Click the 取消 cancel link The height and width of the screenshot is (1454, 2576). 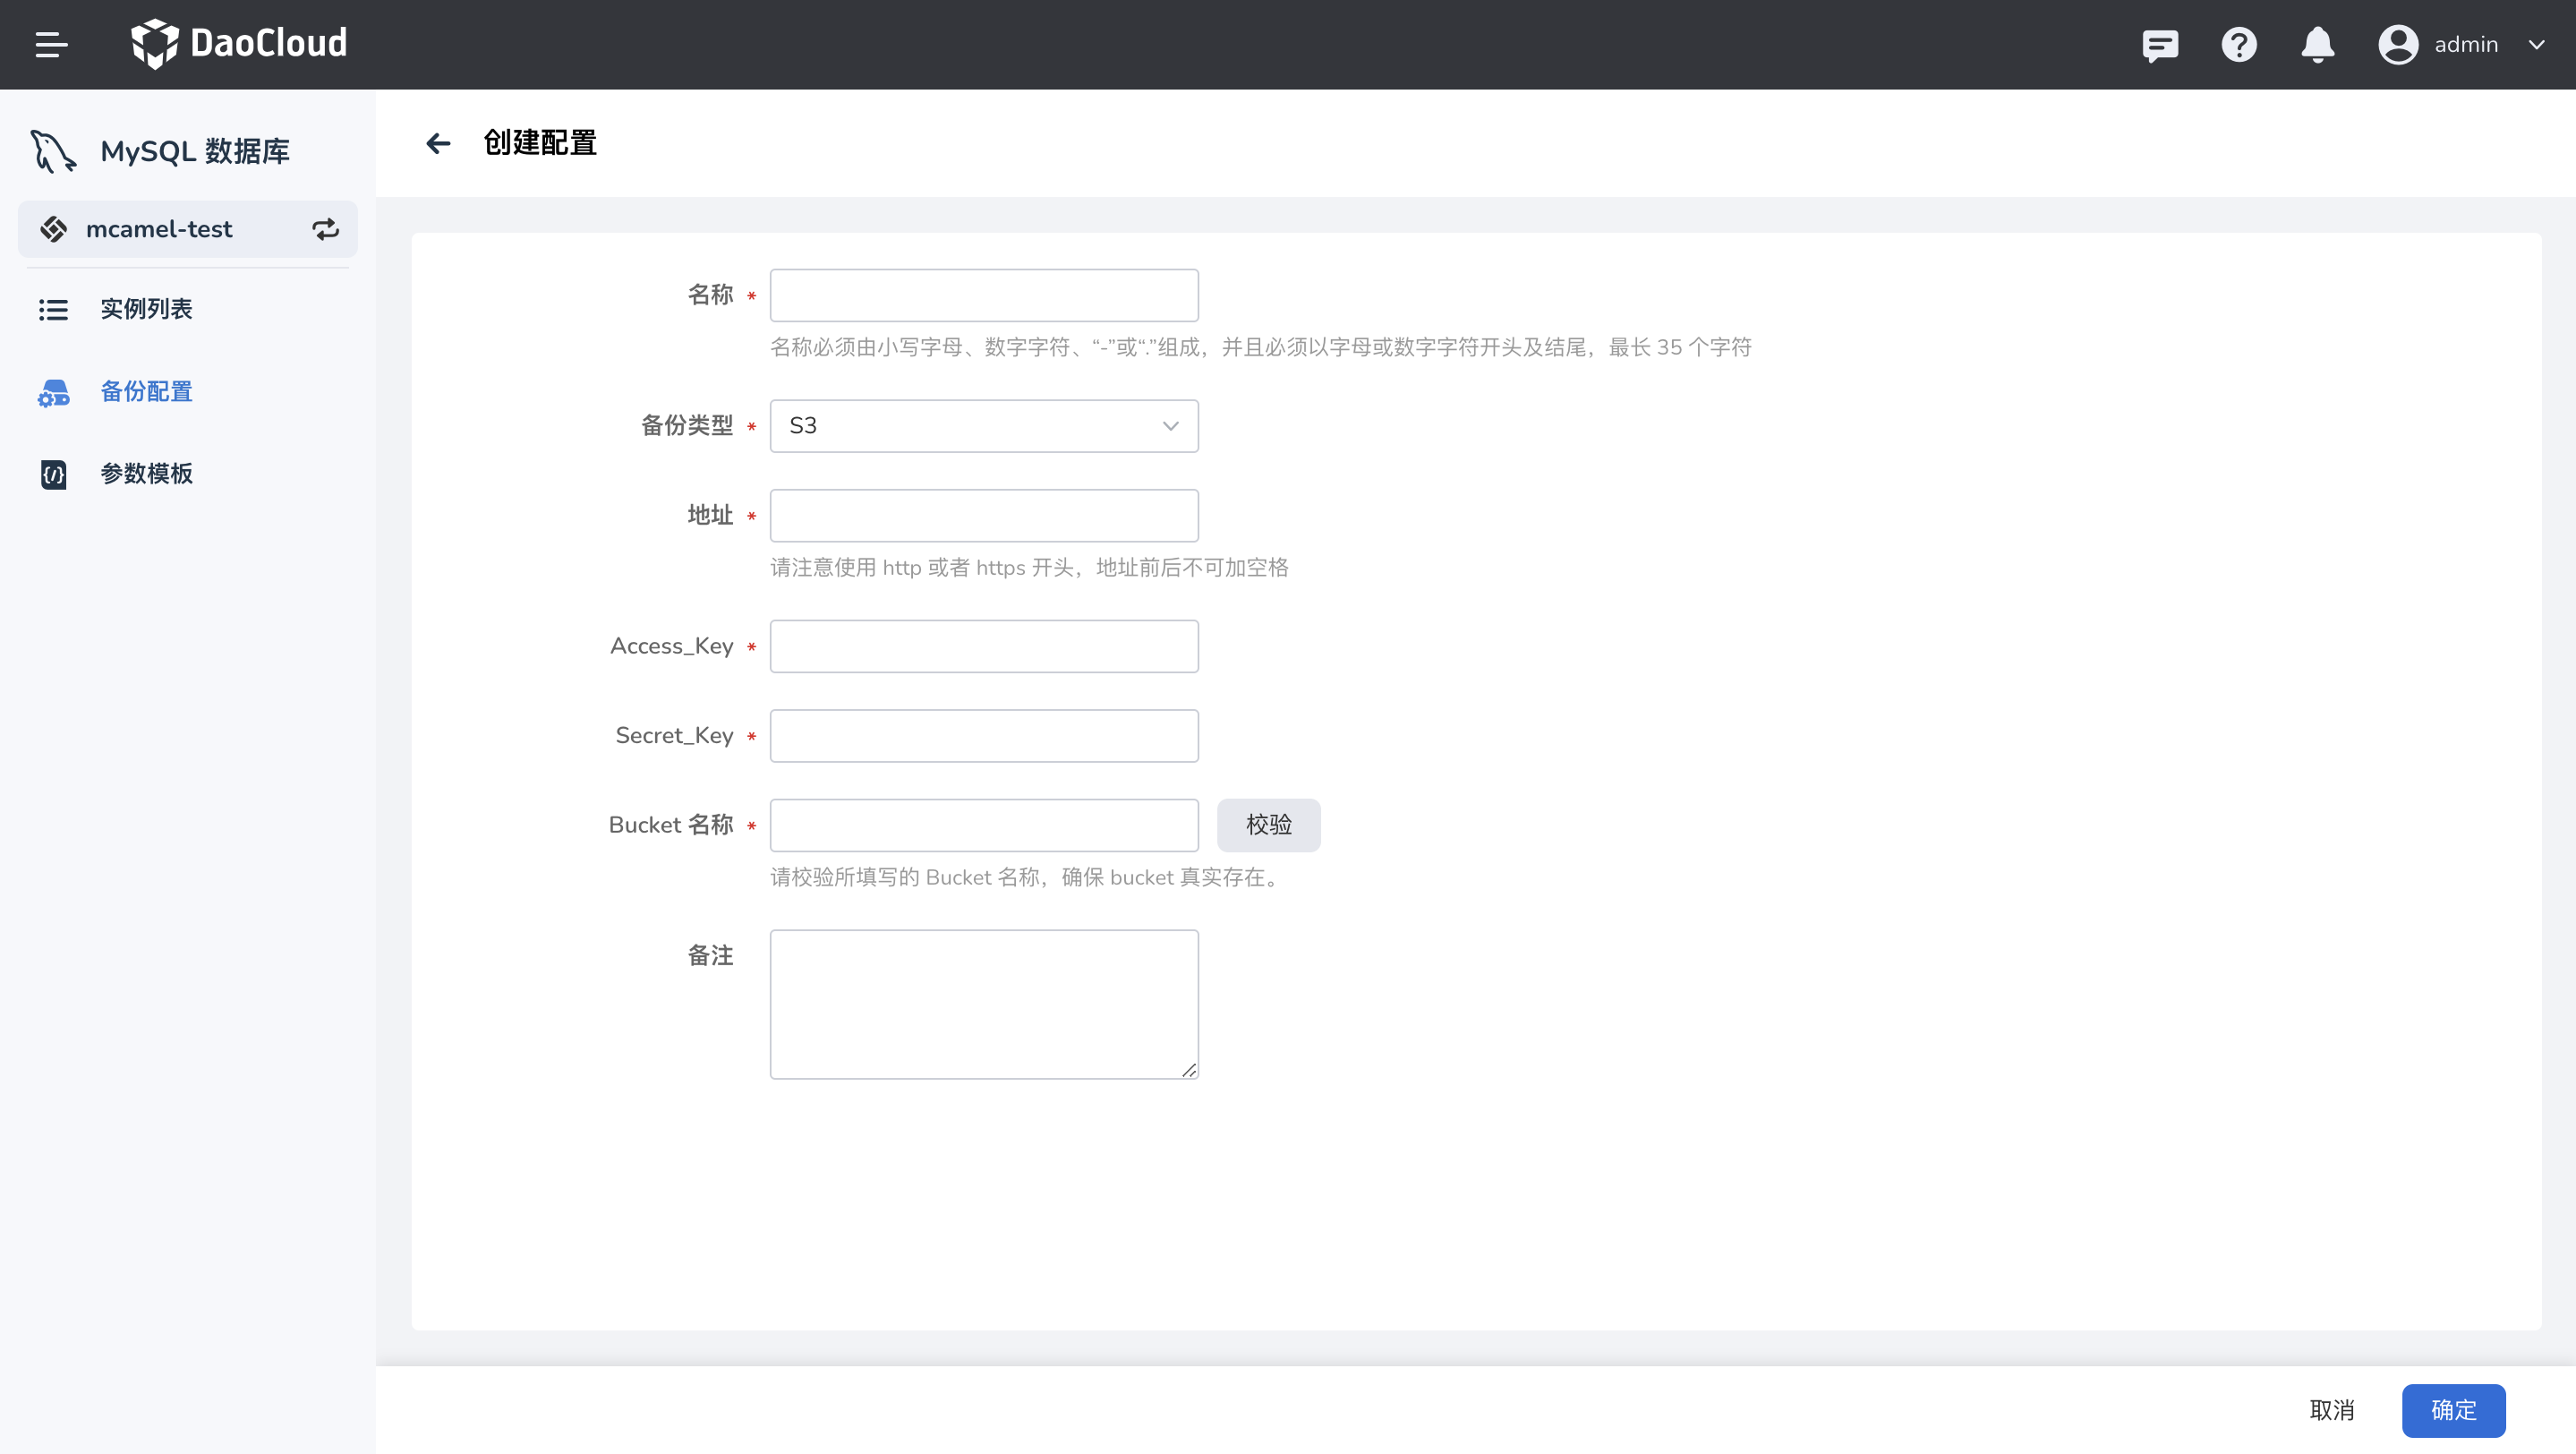(2332, 1410)
